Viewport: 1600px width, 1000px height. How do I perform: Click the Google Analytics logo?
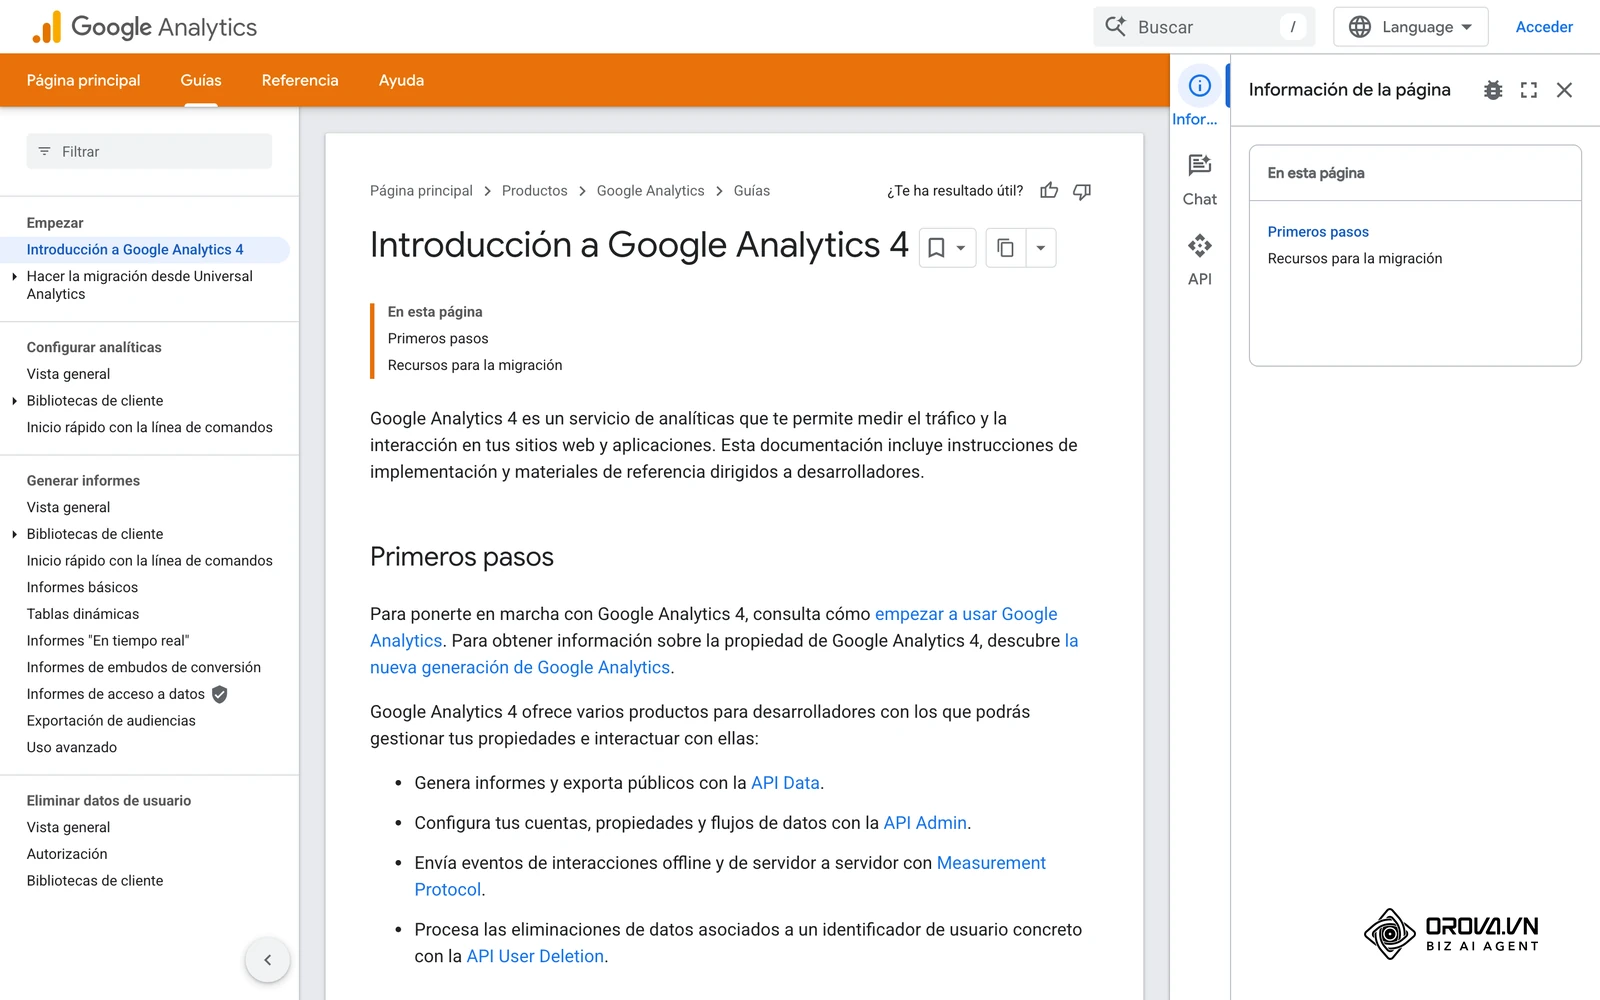[144, 27]
